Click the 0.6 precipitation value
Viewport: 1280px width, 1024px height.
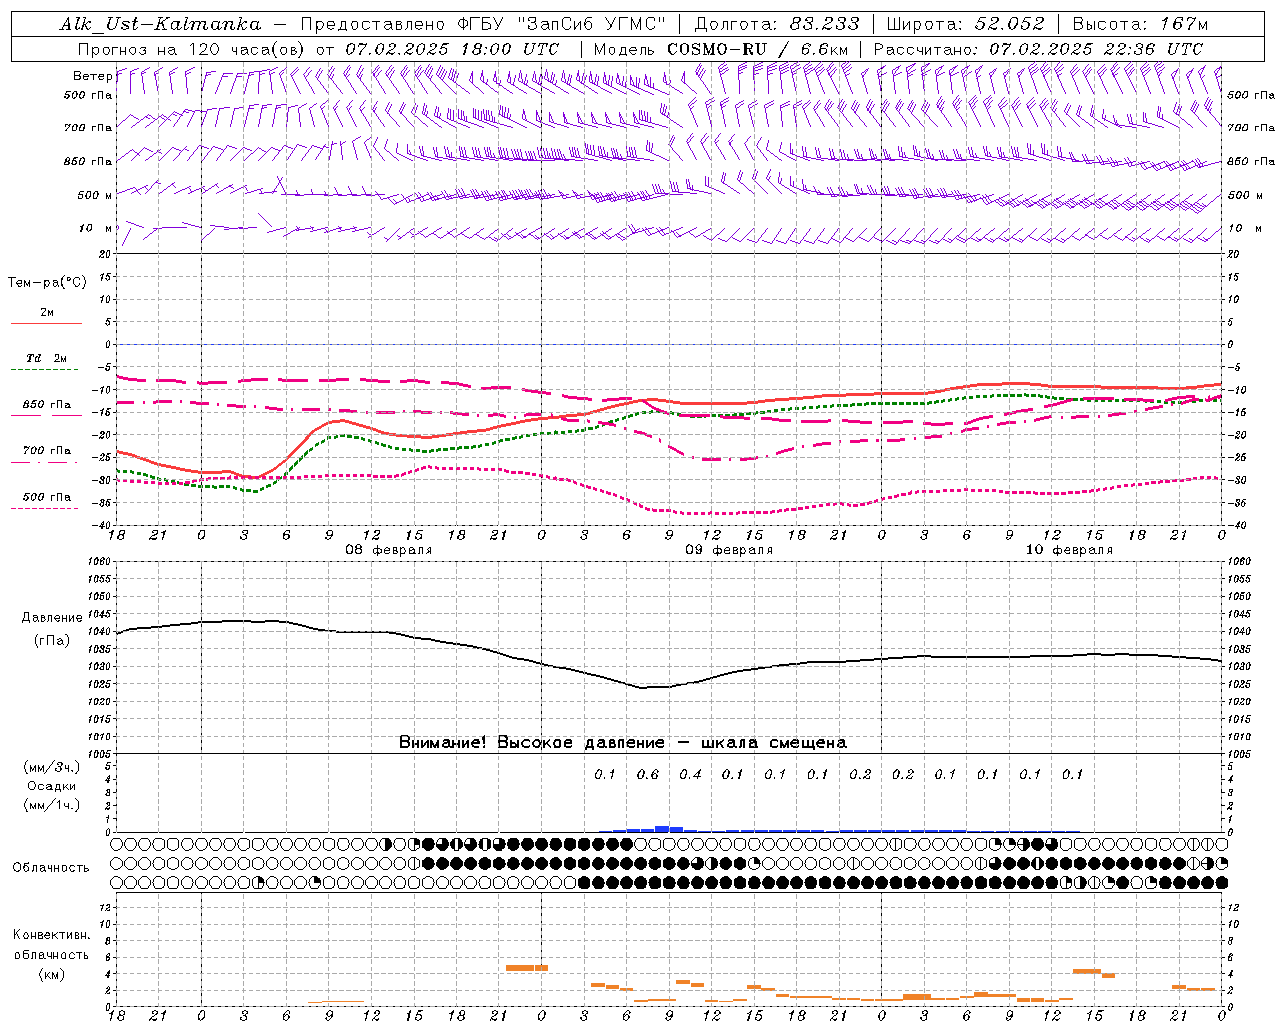(648, 775)
